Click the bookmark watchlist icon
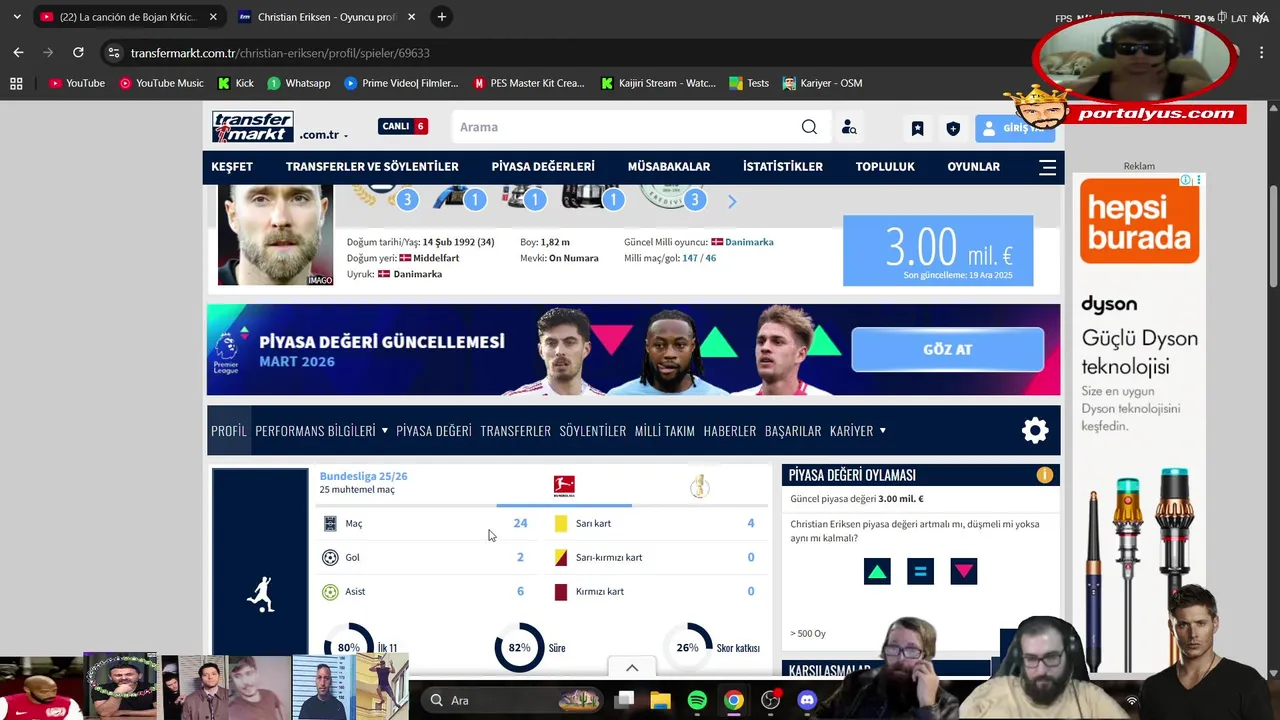Viewport: 1280px width, 720px height. [917, 128]
